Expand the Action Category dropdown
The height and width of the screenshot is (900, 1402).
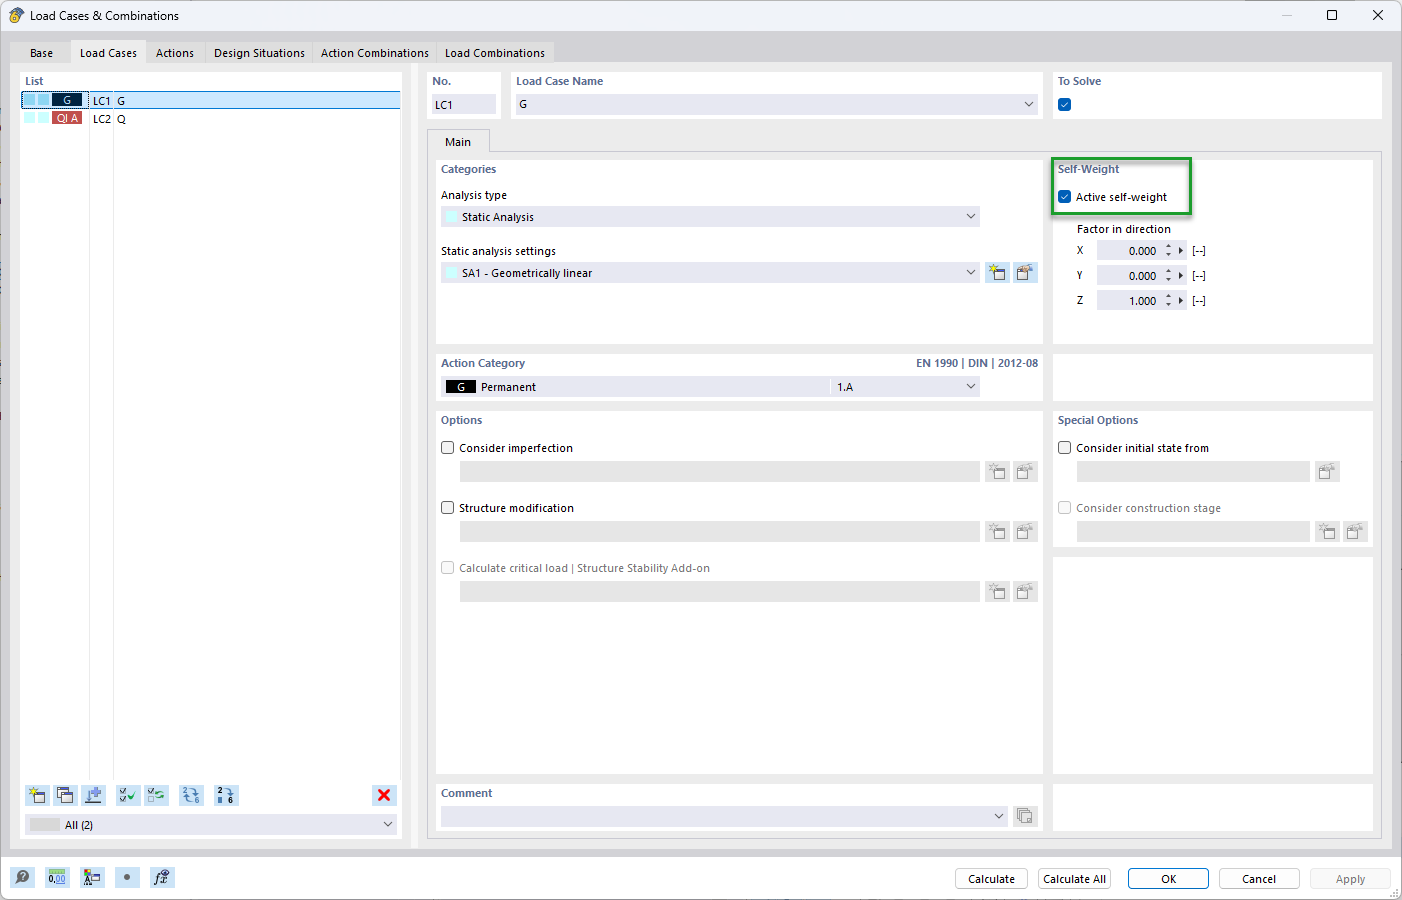pyautogui.click(x=970, y=386)
